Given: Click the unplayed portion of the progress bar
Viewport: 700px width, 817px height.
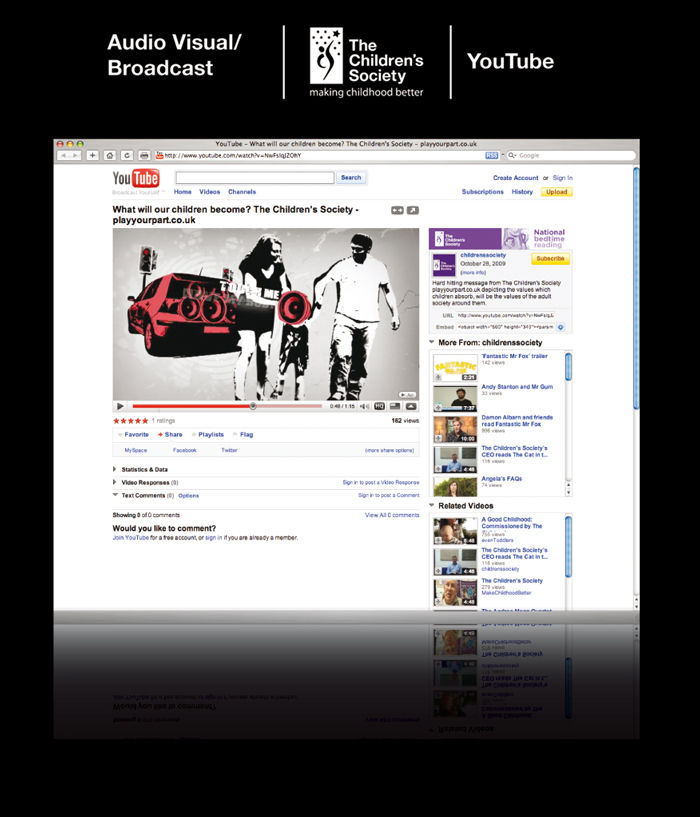Looking at the screenshot, I should click(289, 406).
